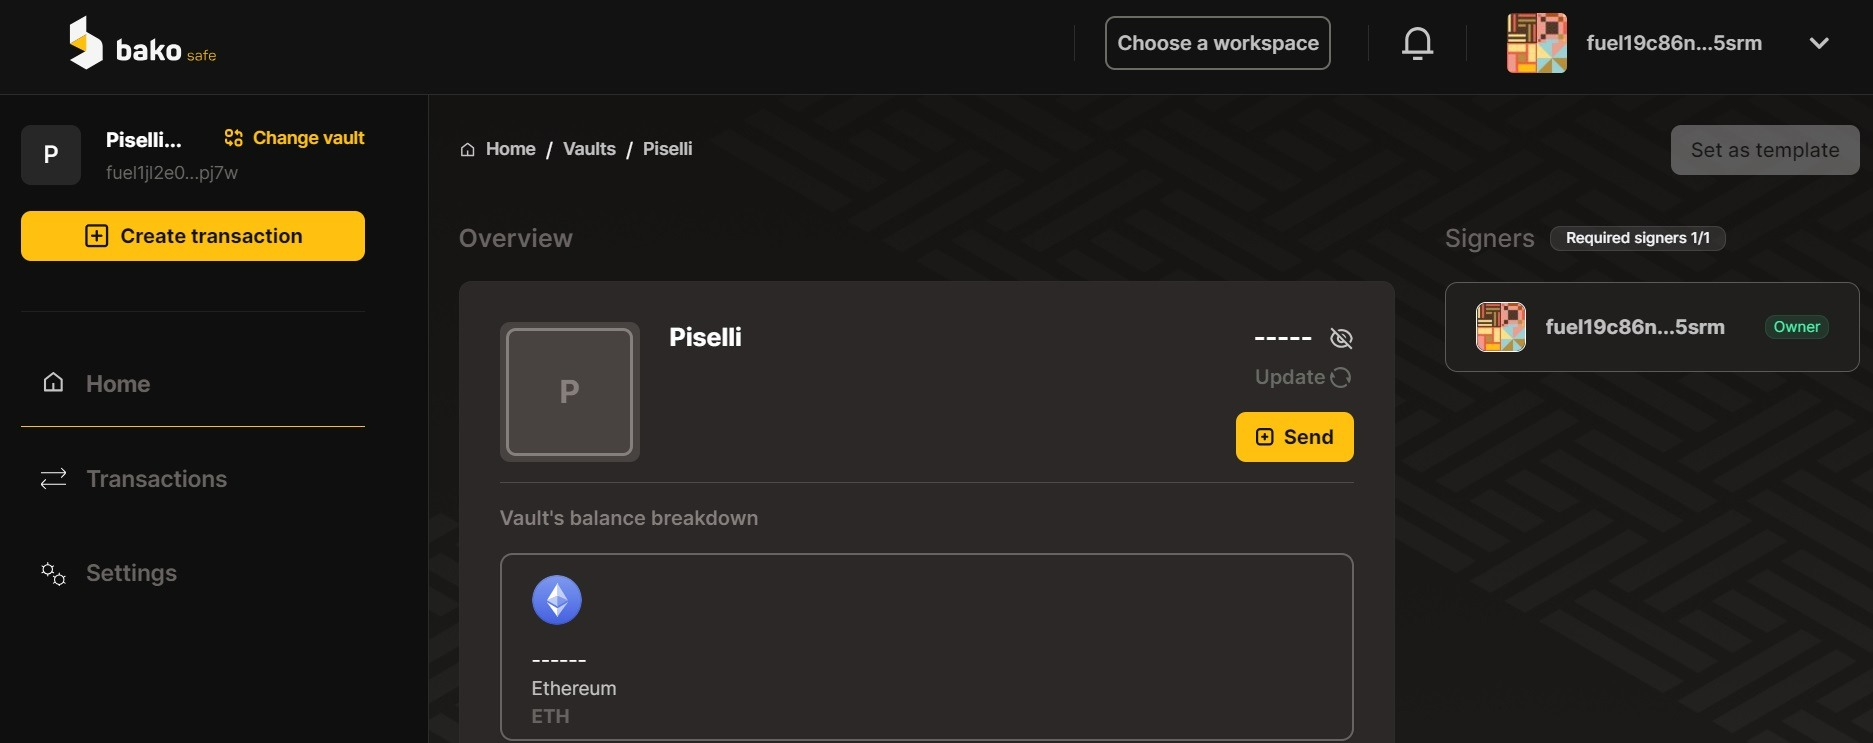Go to the Transactions menu item
Viewport: 1873px width, 743px height.
click(x=156, y=479)
